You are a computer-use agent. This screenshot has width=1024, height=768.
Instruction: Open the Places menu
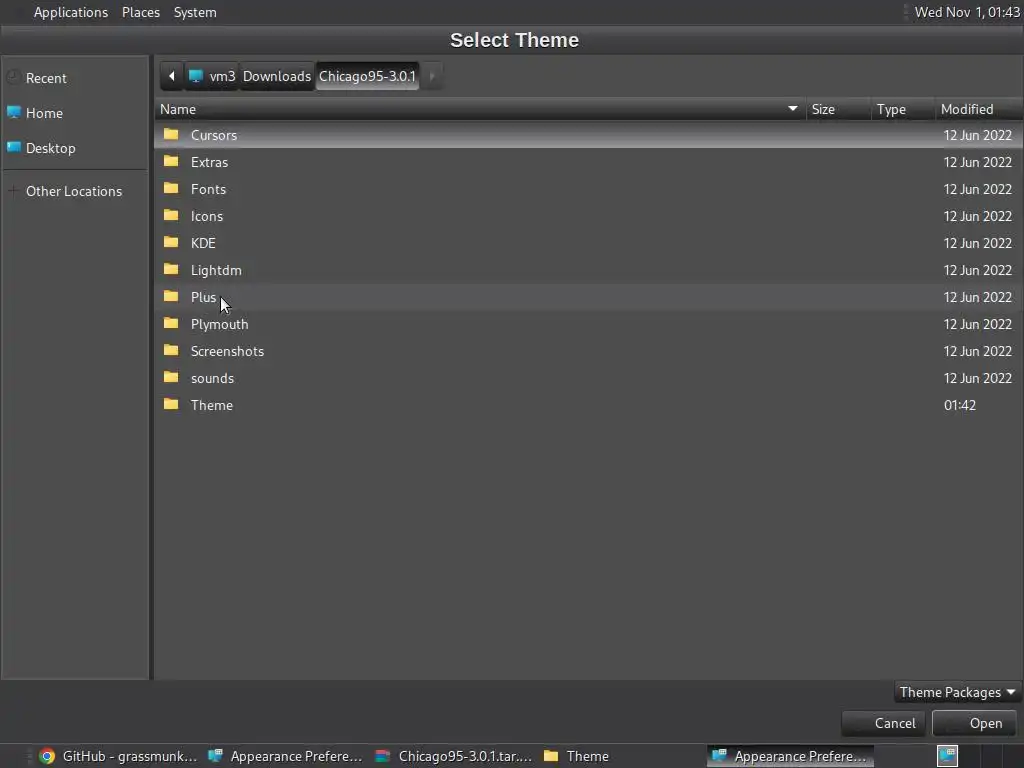click(x=140, y=12)
